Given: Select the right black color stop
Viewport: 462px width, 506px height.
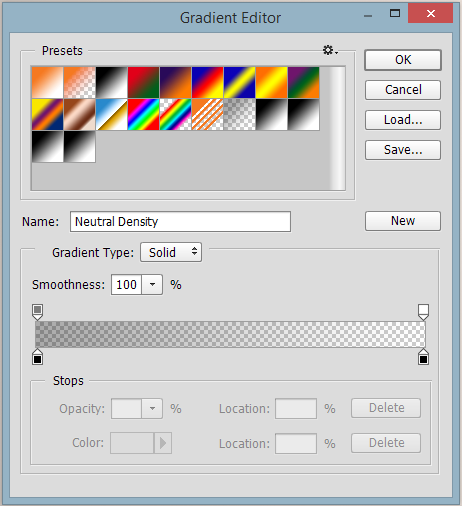Looking at the screenshot, I should click(423, 357).
